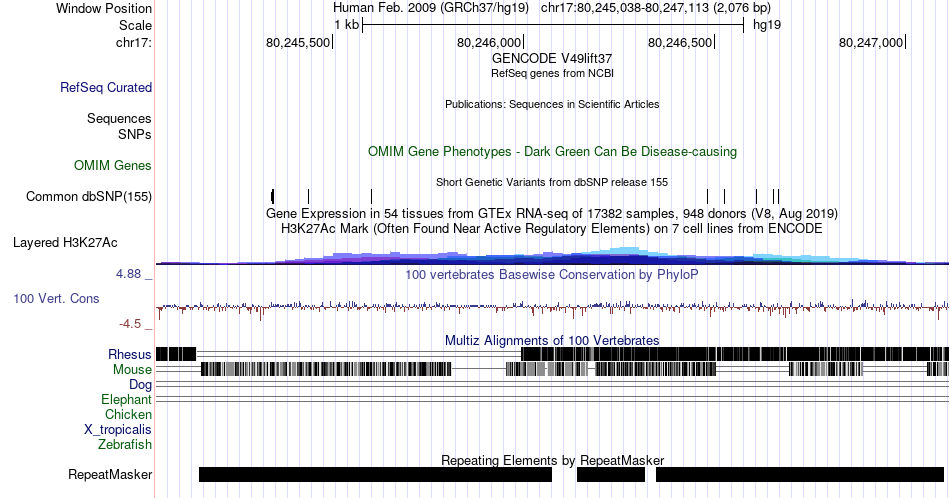Click the RefSeq genes from NCBI title

click(x=552, y=73)
